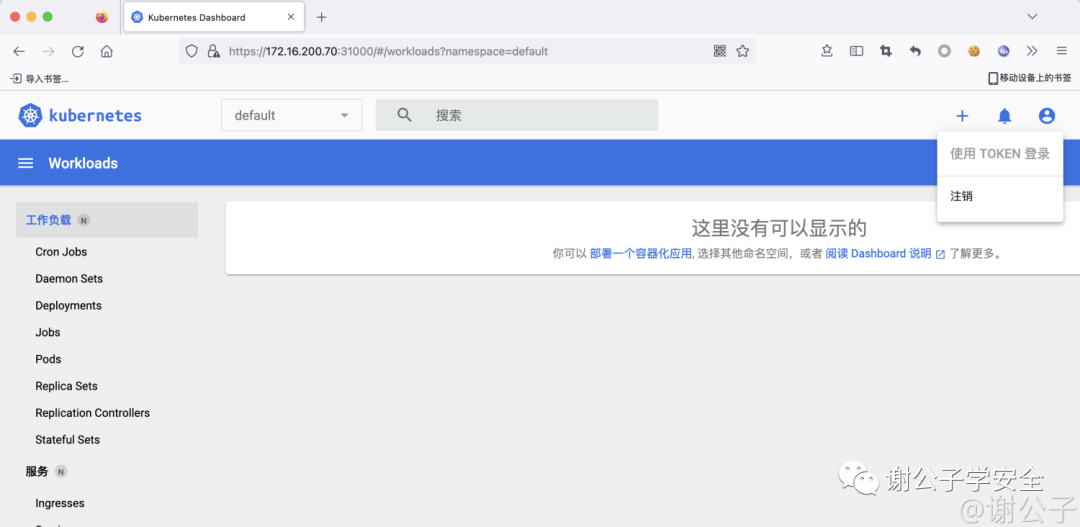Open the notifications bell icon
This screenshot has height=527, width=1080.
1005,116
